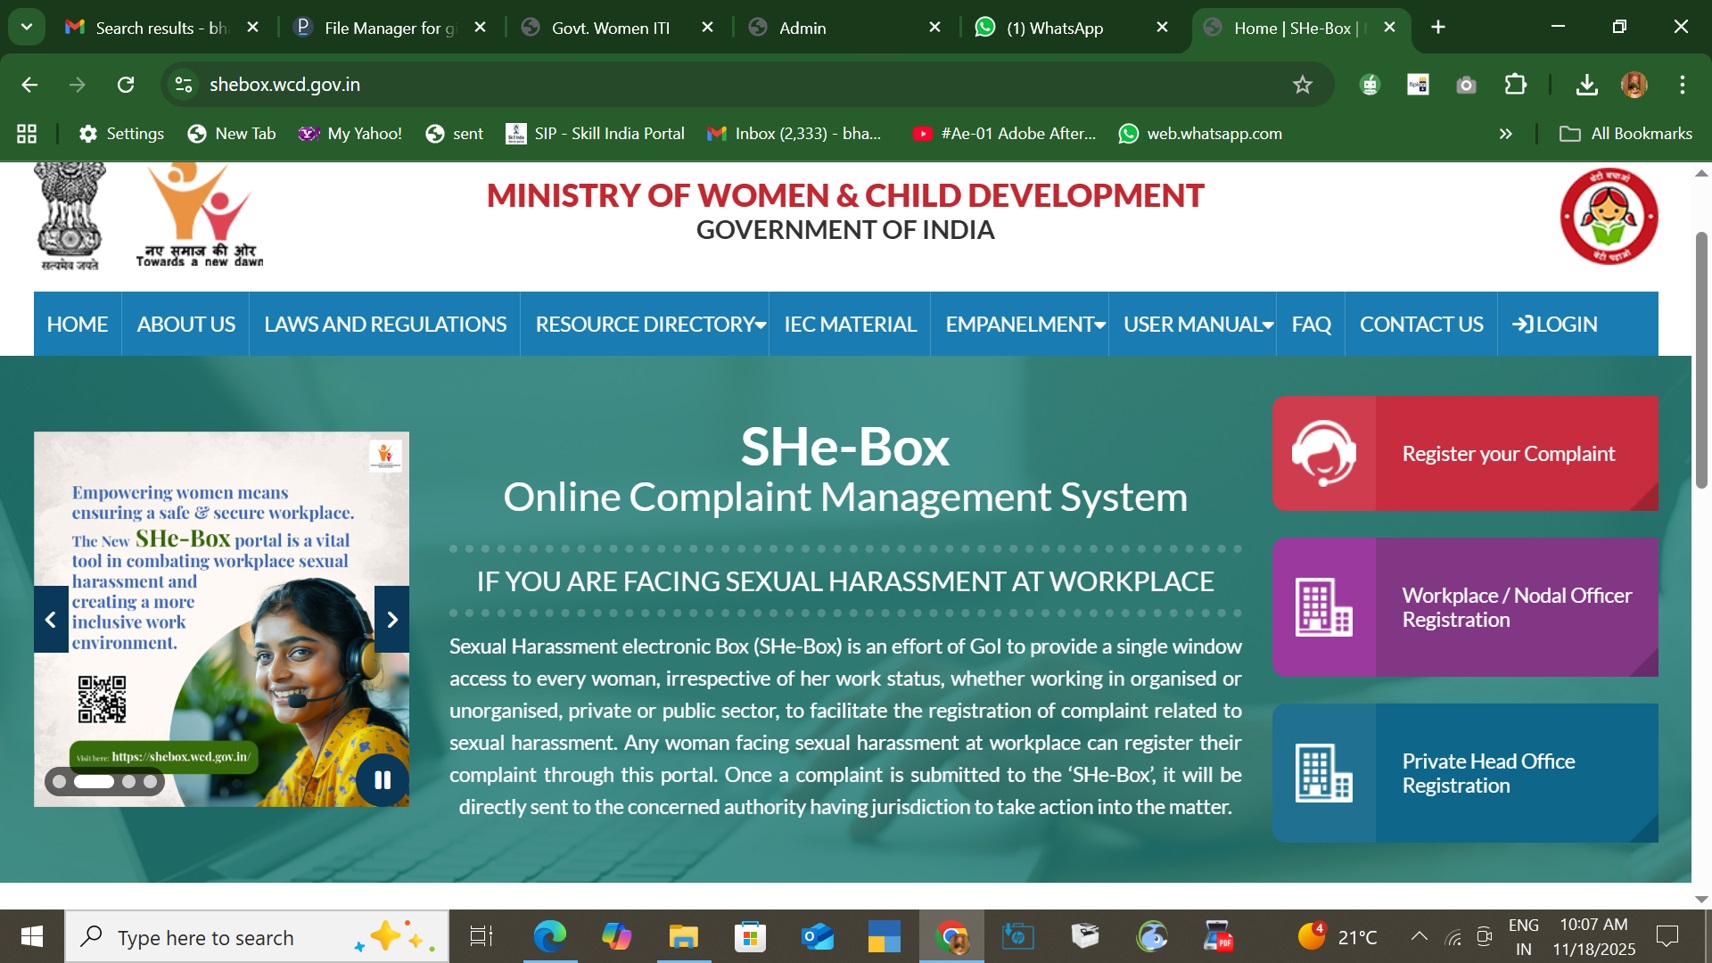The image size is (1712, 963).
Task: Click the building icon for Private Head Office Registration
Action: [x=1323, y=773]
